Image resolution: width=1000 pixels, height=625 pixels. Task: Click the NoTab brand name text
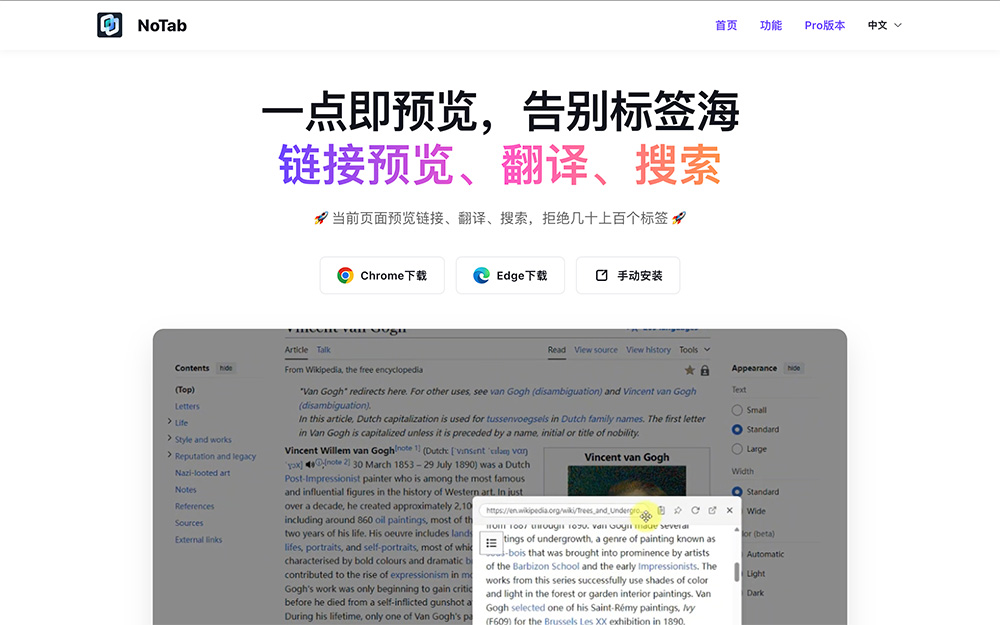click(x=162, y=26)
